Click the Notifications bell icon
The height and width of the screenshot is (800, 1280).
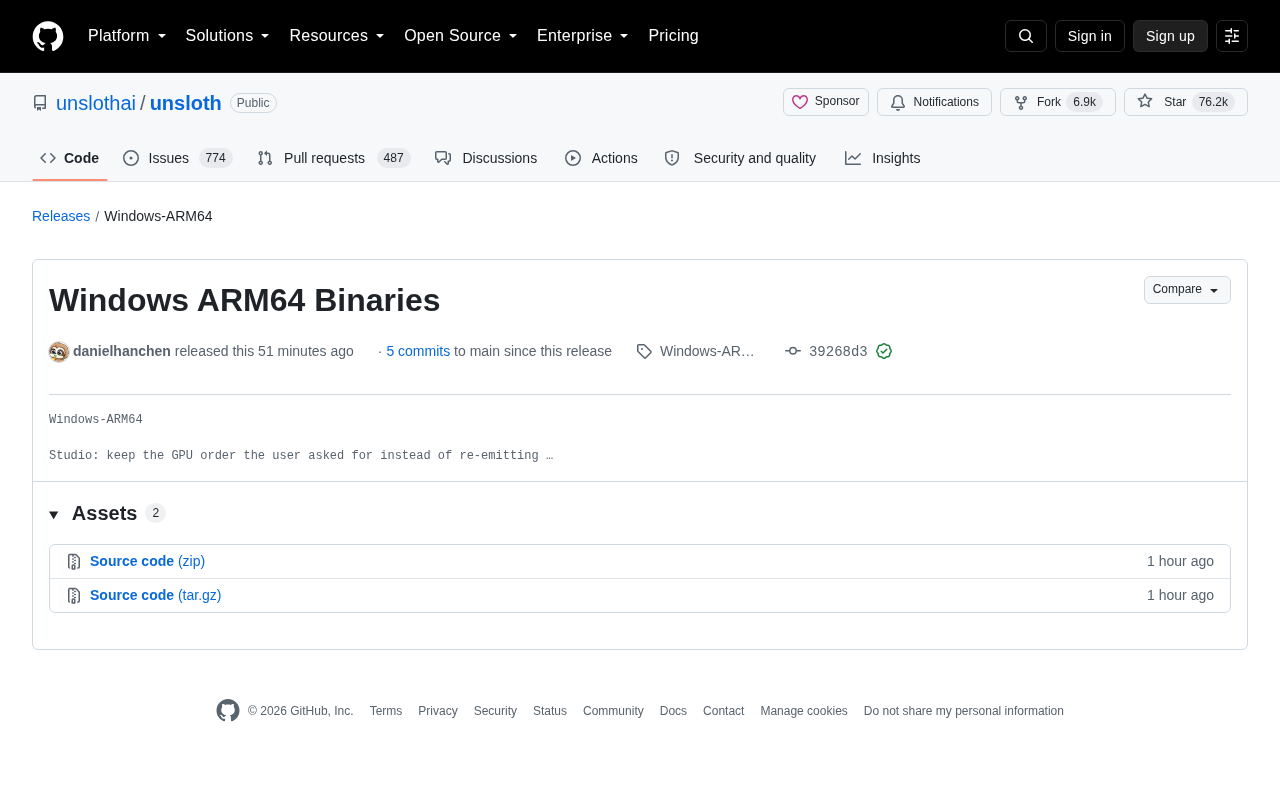898,102
